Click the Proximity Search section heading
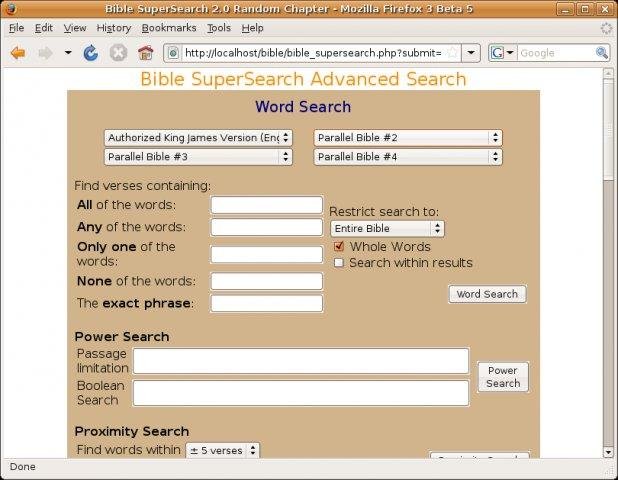618x480 pixels. (x=132, y=431)
